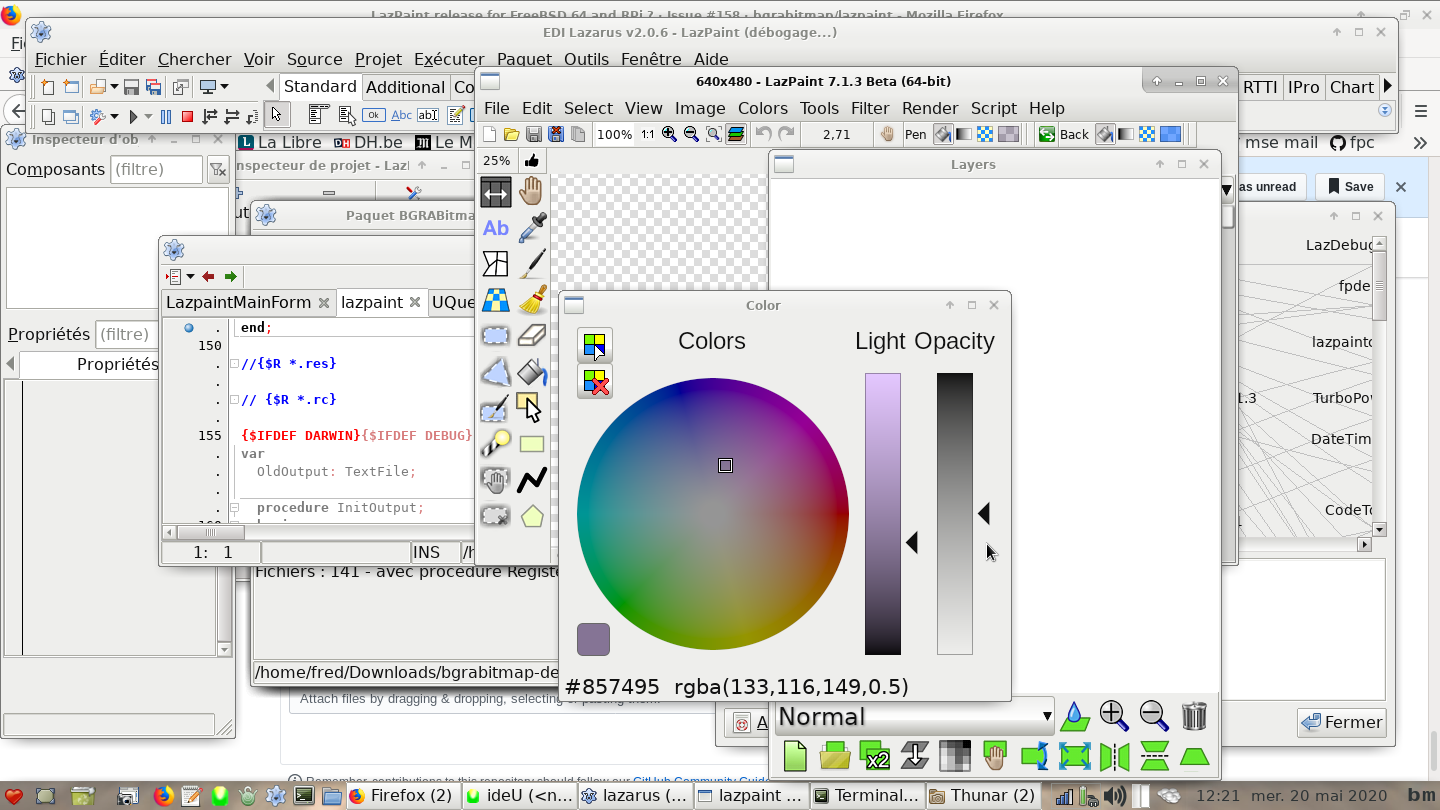The image size is (1440, 810).
Task: Open the zoom level dropdown showing 100%
Action: point(613,133)
